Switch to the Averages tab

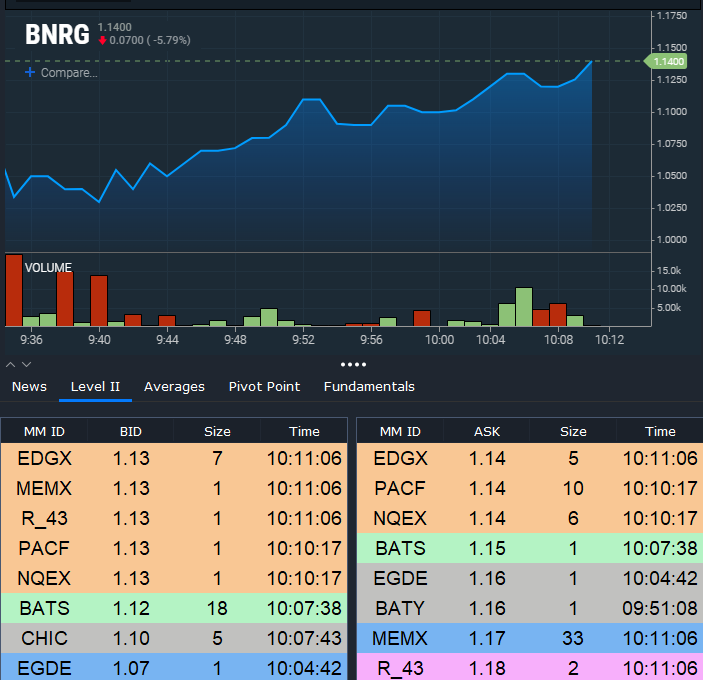click(x=174, y=387)
